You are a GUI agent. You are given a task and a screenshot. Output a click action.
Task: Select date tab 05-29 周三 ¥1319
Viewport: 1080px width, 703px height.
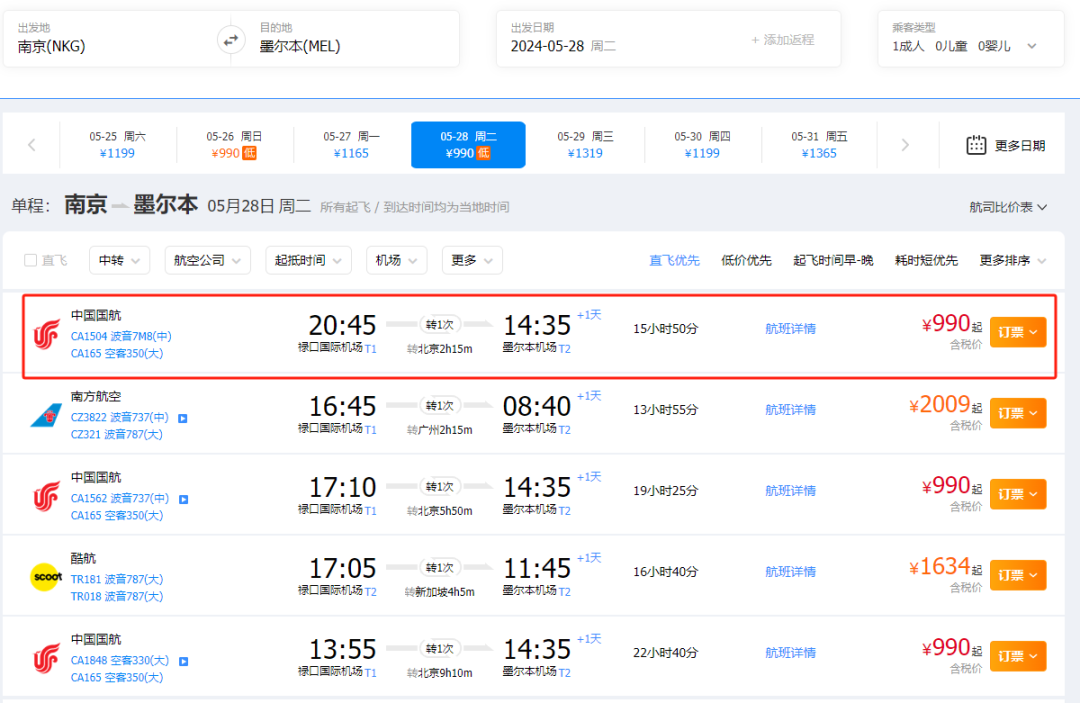coord(585,145)
